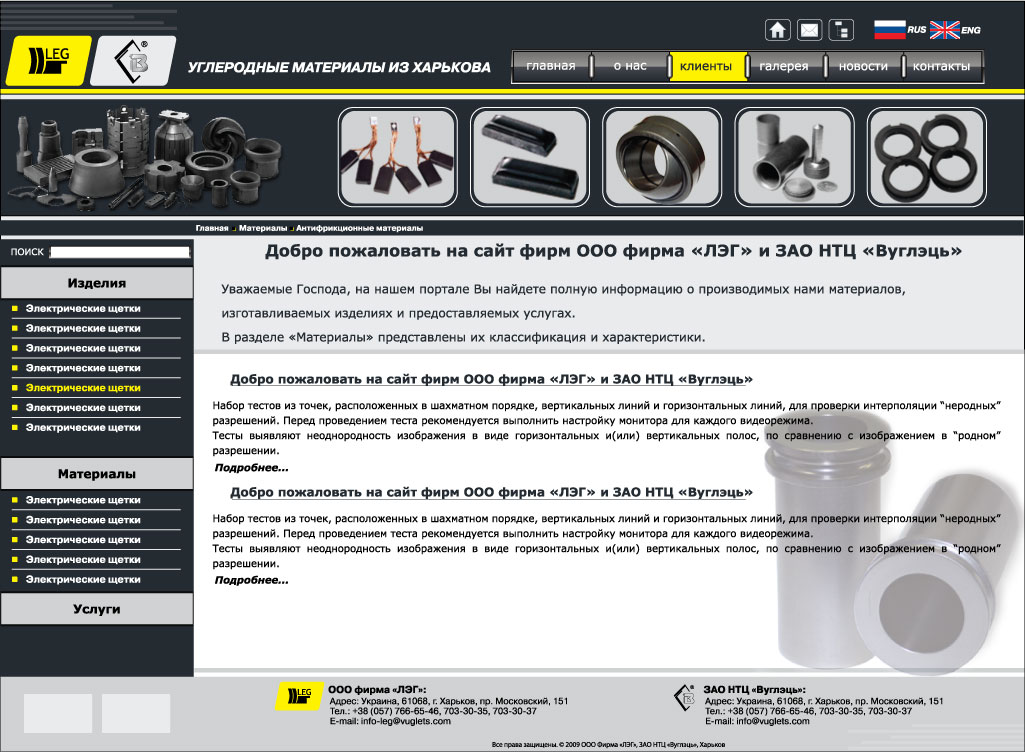The height and width of the screenshot is (752, 1025).
Task: Open the two black carbon bars thumbnail
Action: tap(529, 157)
